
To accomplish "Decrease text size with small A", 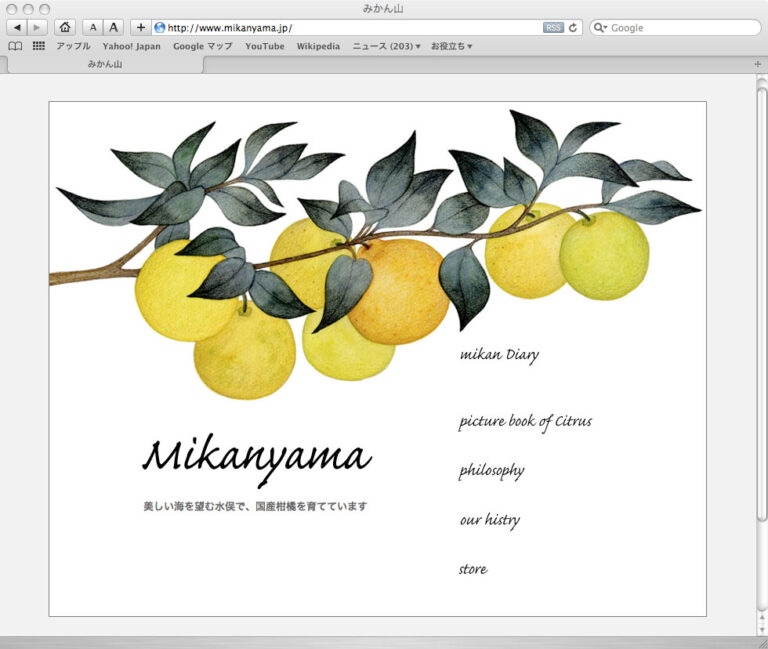I will [93, 27].
